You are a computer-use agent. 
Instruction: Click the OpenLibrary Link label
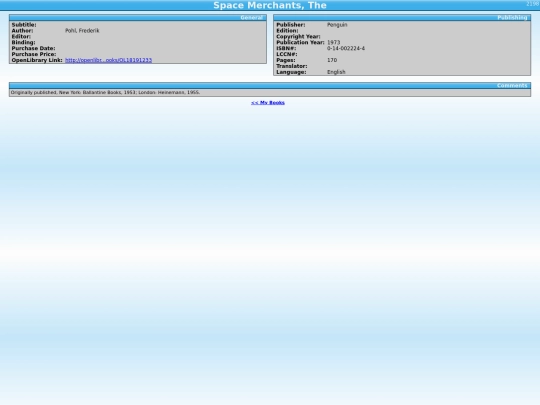(x=37, y=60)
